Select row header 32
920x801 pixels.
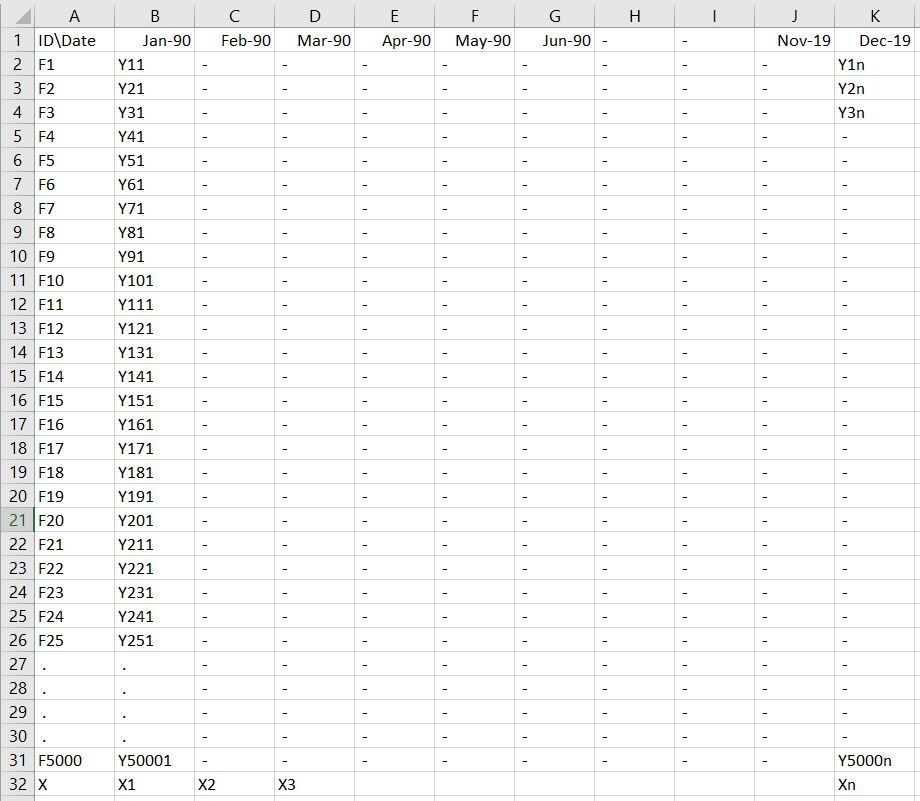tap(17, 784)
